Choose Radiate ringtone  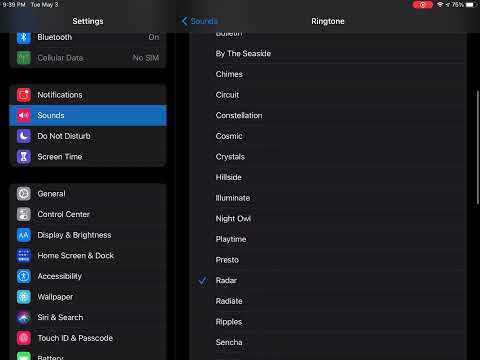click(x=328, y=301)
